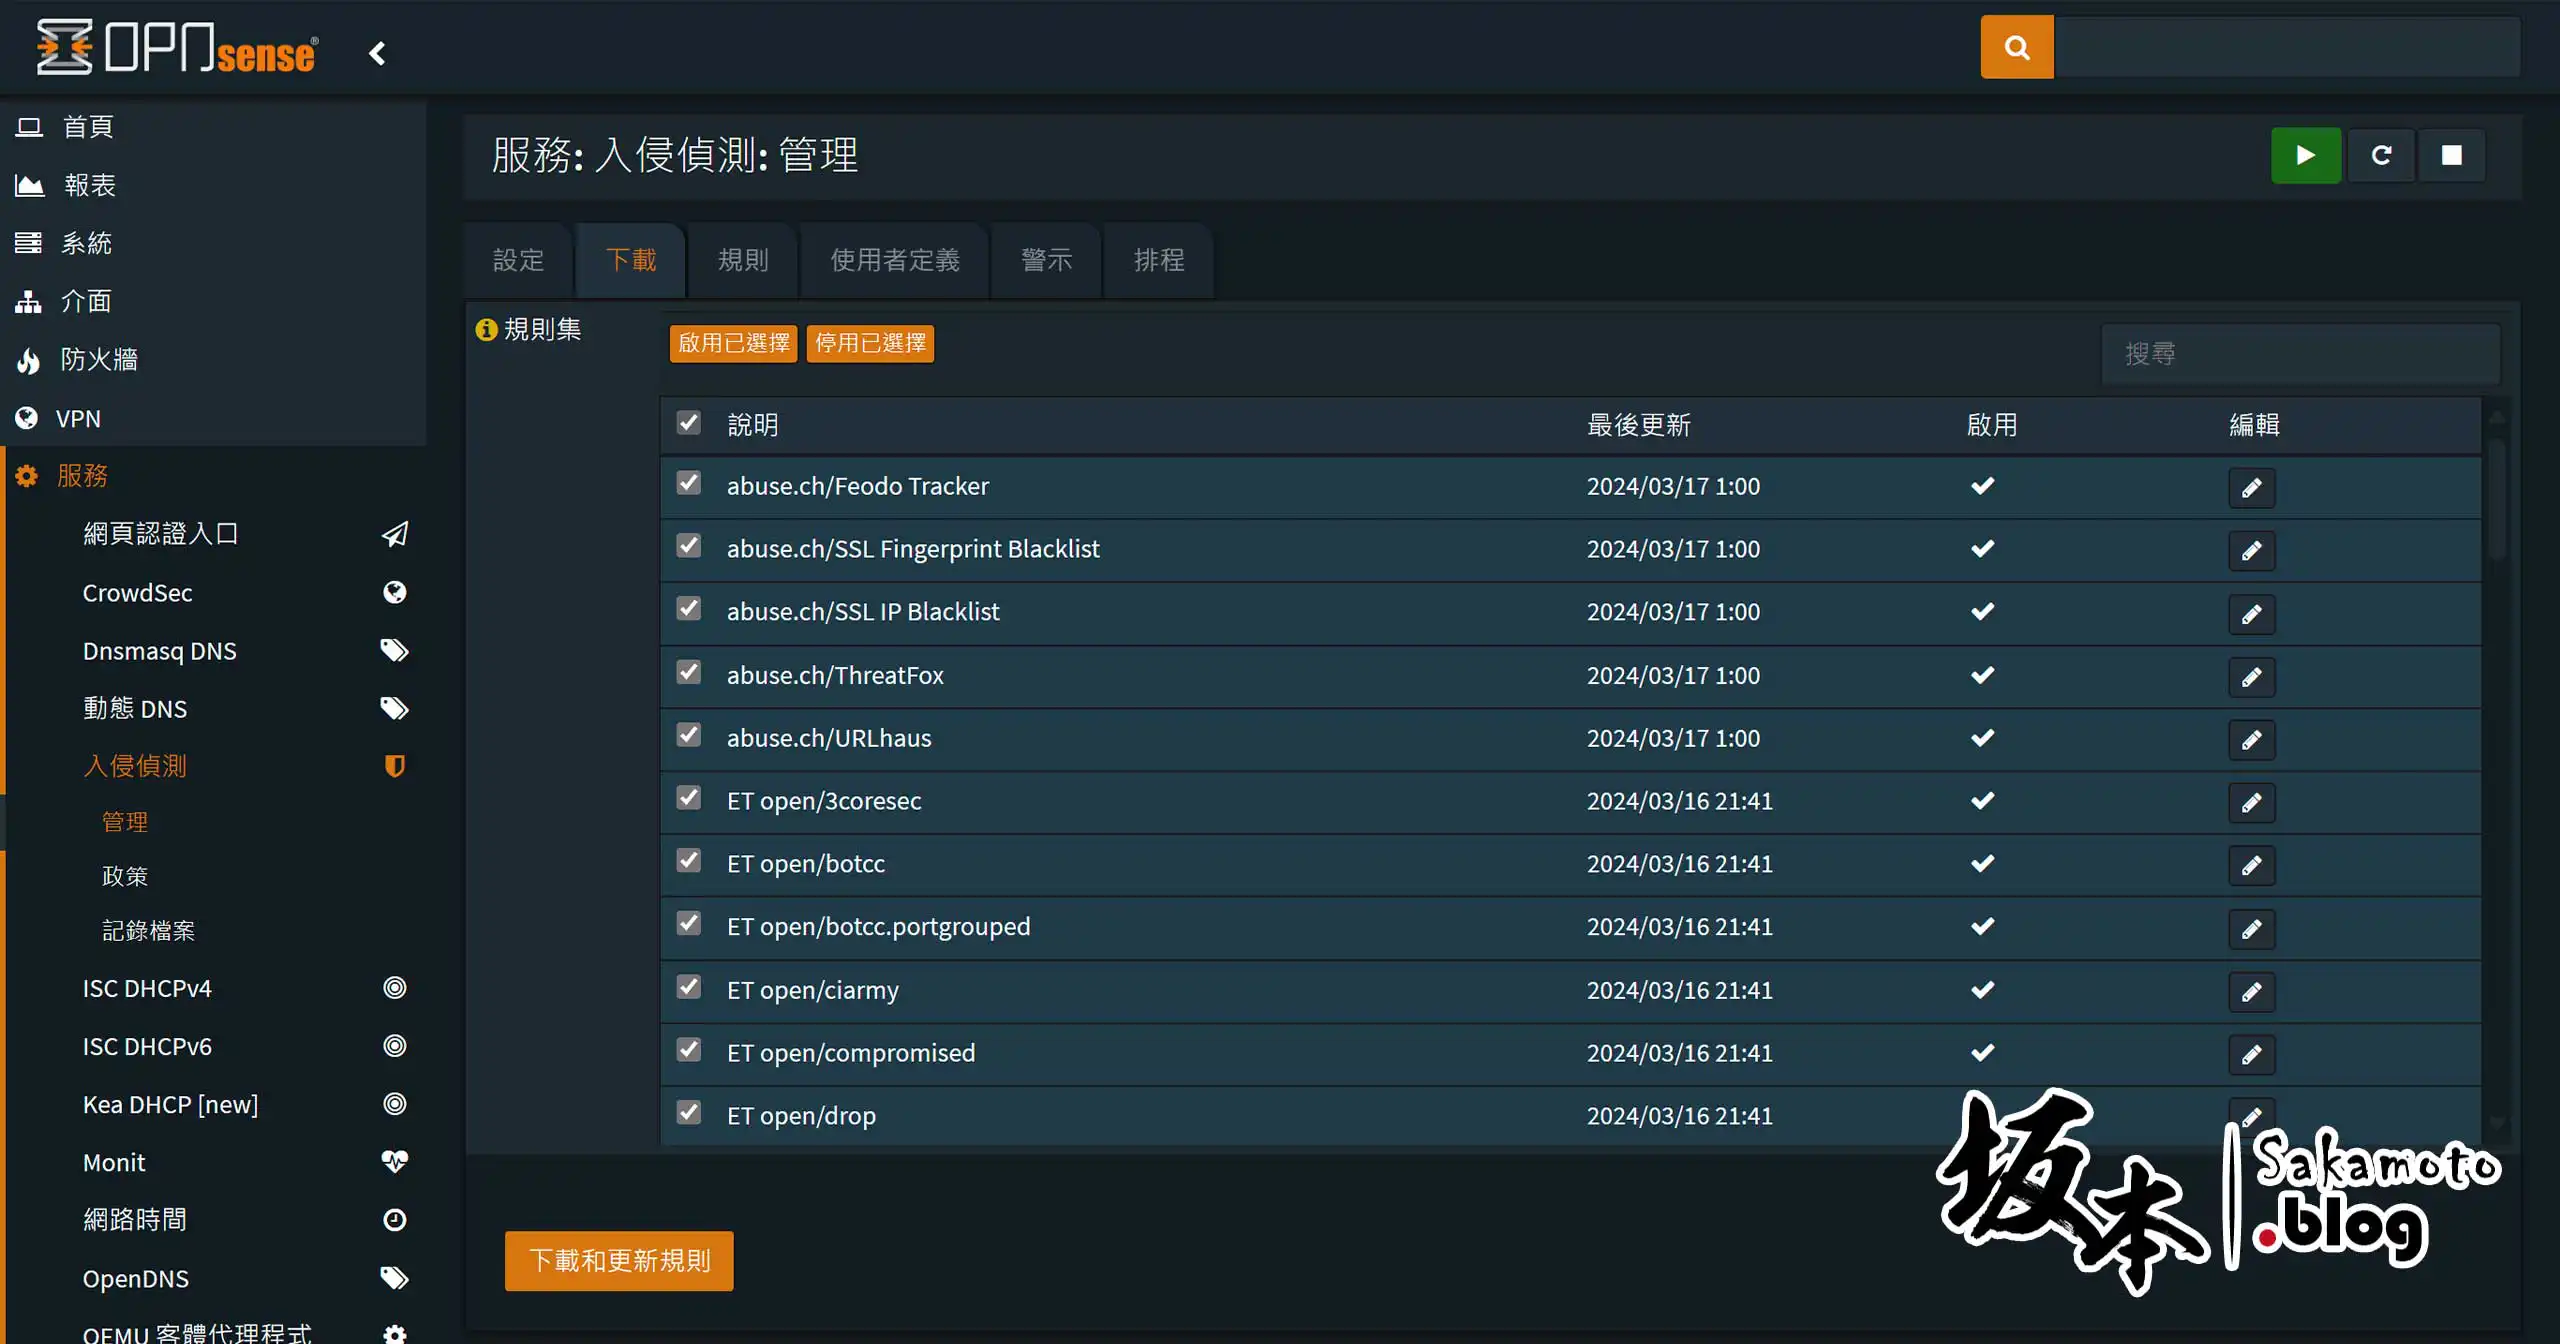The height and width of the screenshot is (1344, 2560).
Task: Click the info icon next to 規則集
Action: tap(486, 330)
